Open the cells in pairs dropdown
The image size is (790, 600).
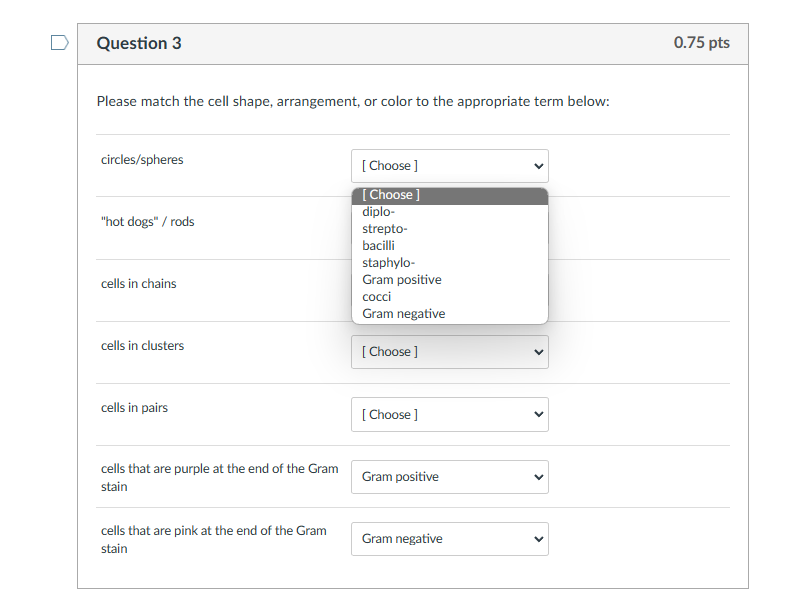coord(449,414)
